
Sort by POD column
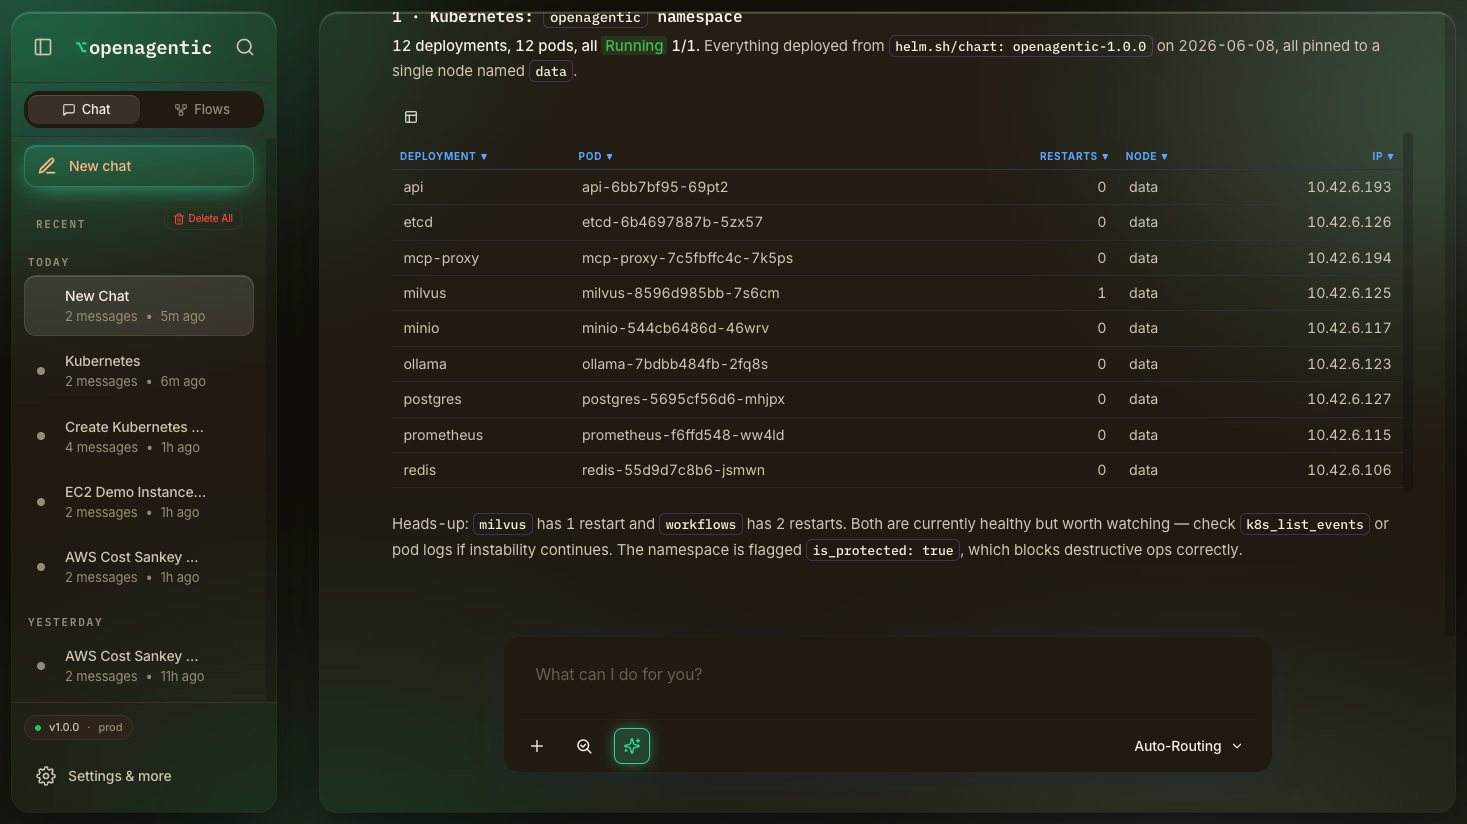click(595, 156)
